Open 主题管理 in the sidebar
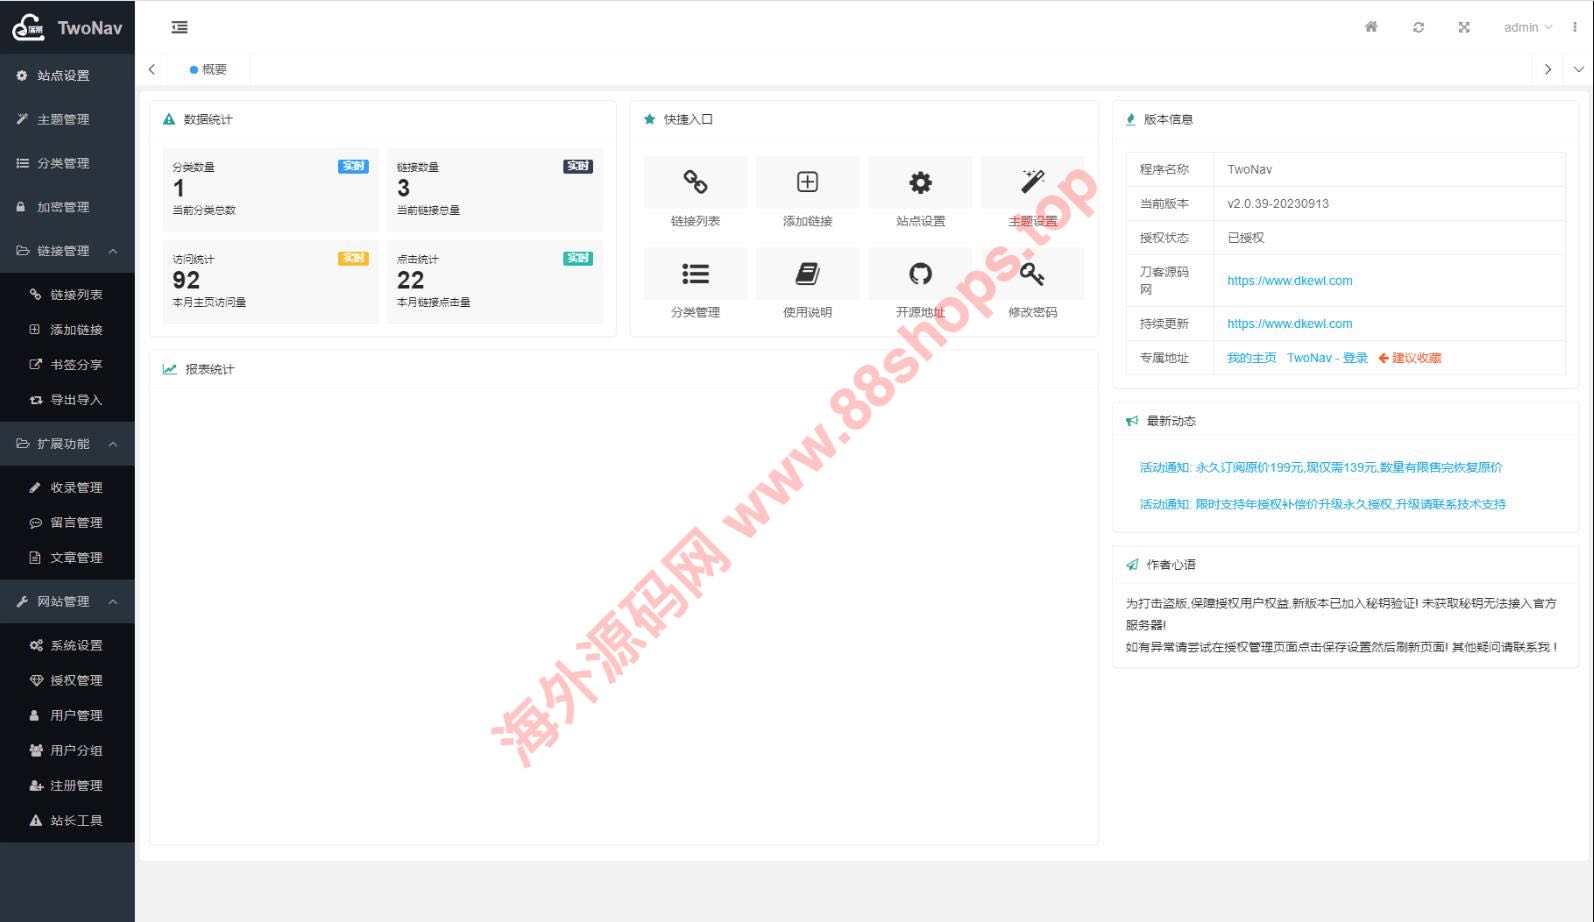The height and width of the screenshot is (922, 1594). (x=63, y=119)
